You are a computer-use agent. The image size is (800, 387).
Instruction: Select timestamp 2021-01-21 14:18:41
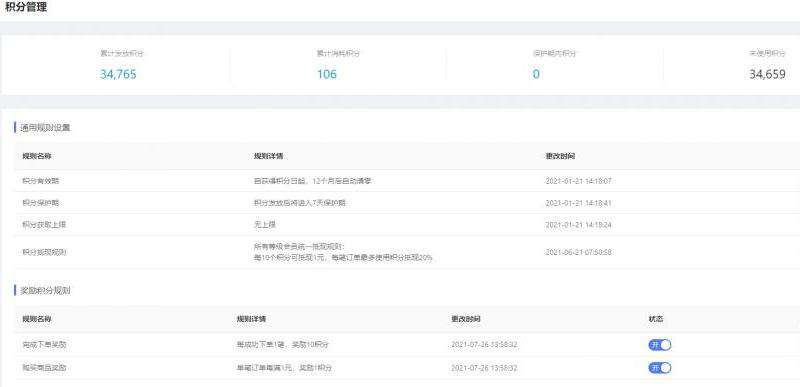tap(579, 203)
